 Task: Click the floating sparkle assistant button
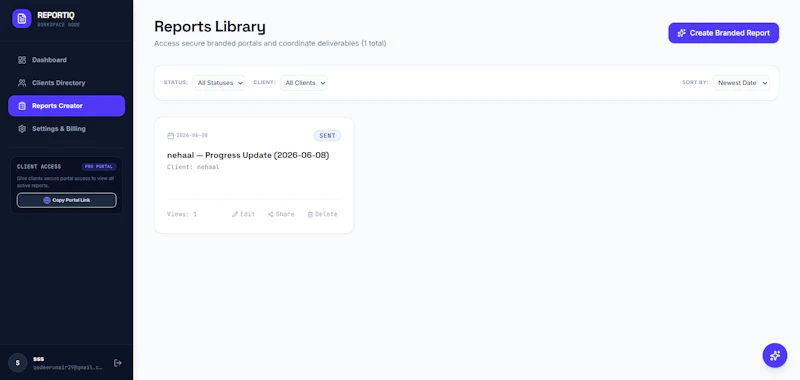click(774, 355)
